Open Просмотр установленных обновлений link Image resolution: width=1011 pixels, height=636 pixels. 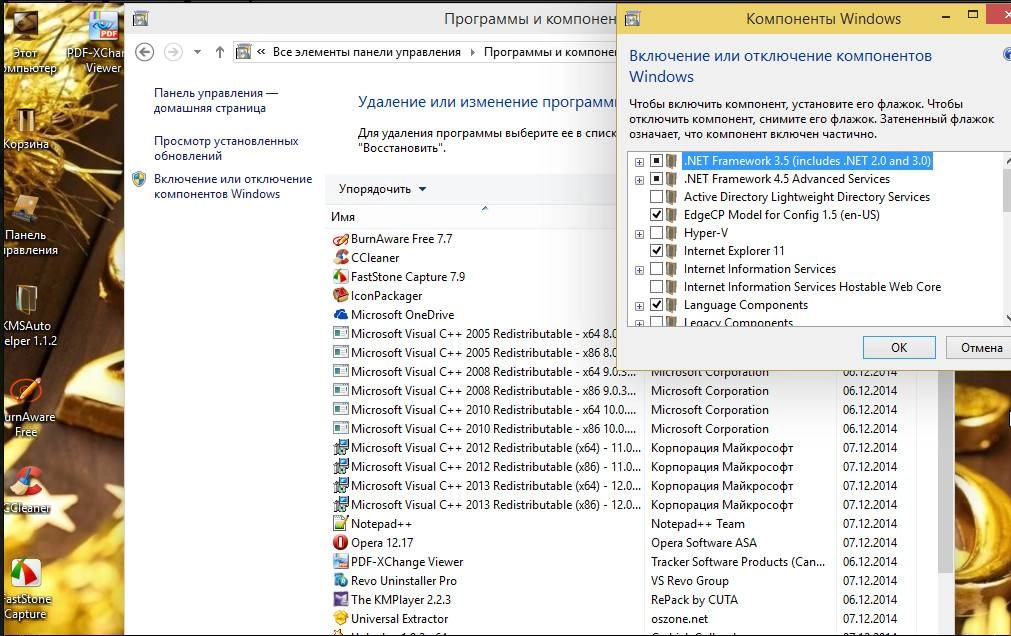[226, 148]
